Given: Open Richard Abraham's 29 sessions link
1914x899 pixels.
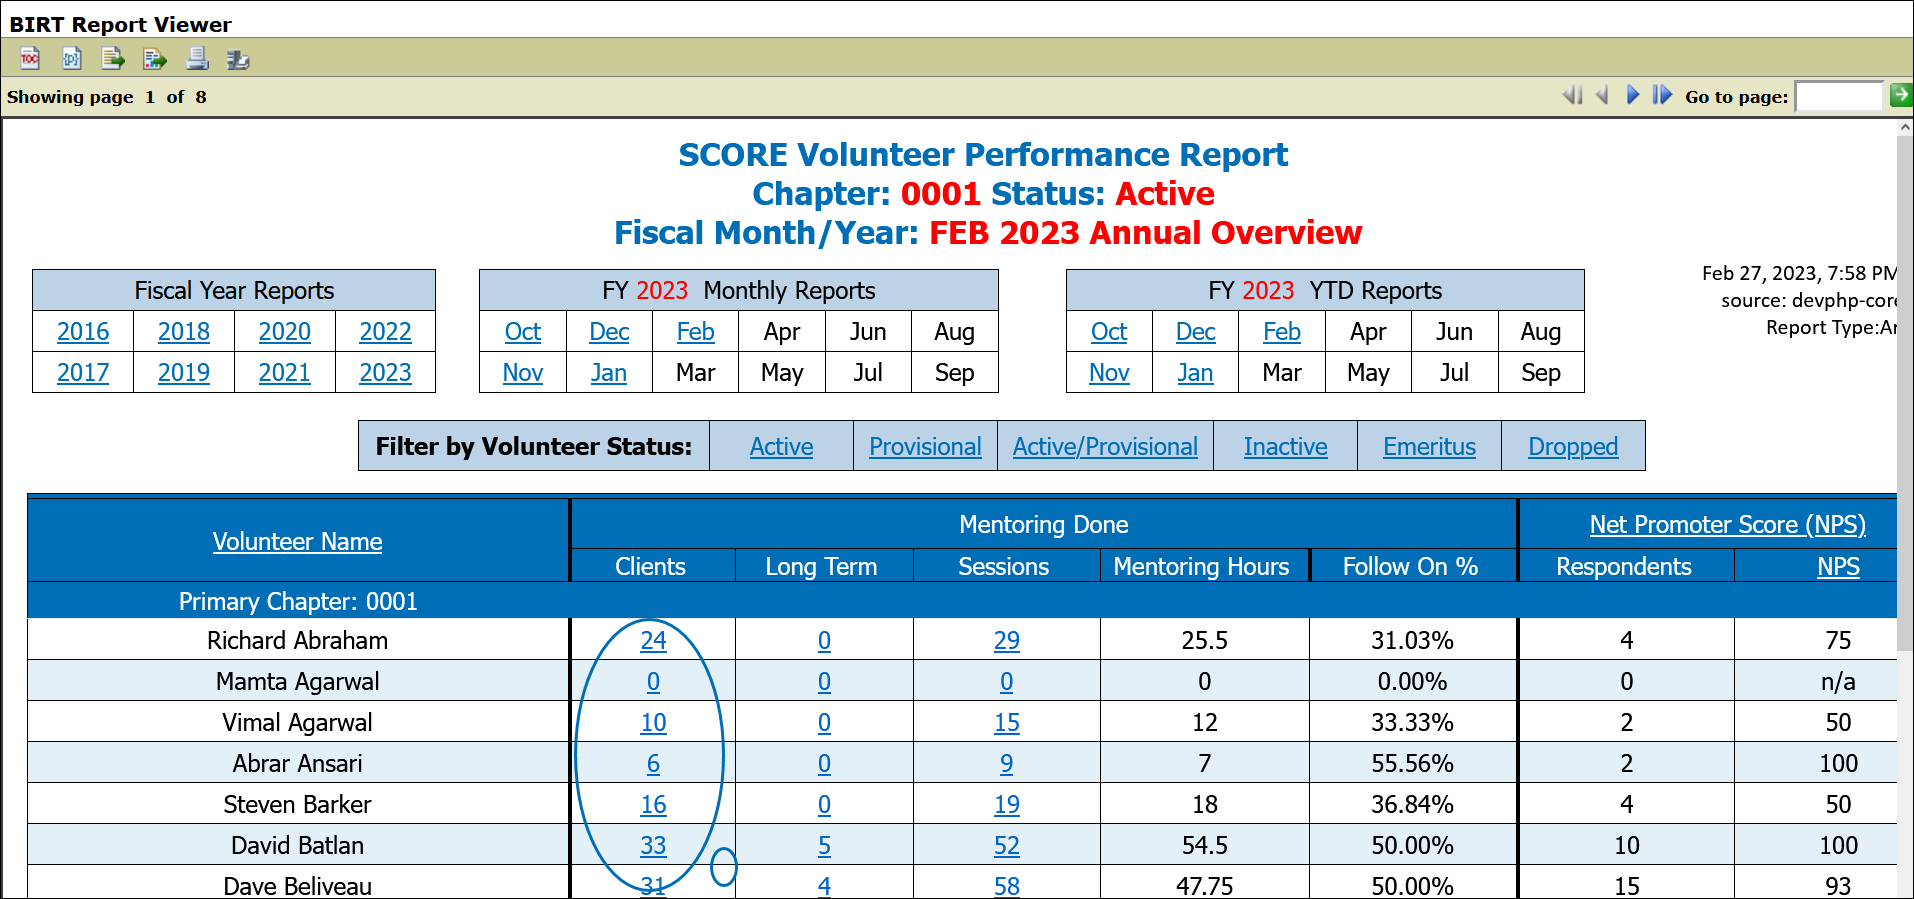Looking at the screenshot, I should [x=1007, y=640].
